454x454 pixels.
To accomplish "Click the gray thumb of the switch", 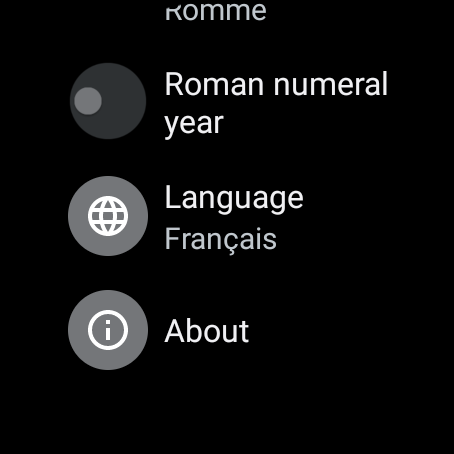I will 88,101.
